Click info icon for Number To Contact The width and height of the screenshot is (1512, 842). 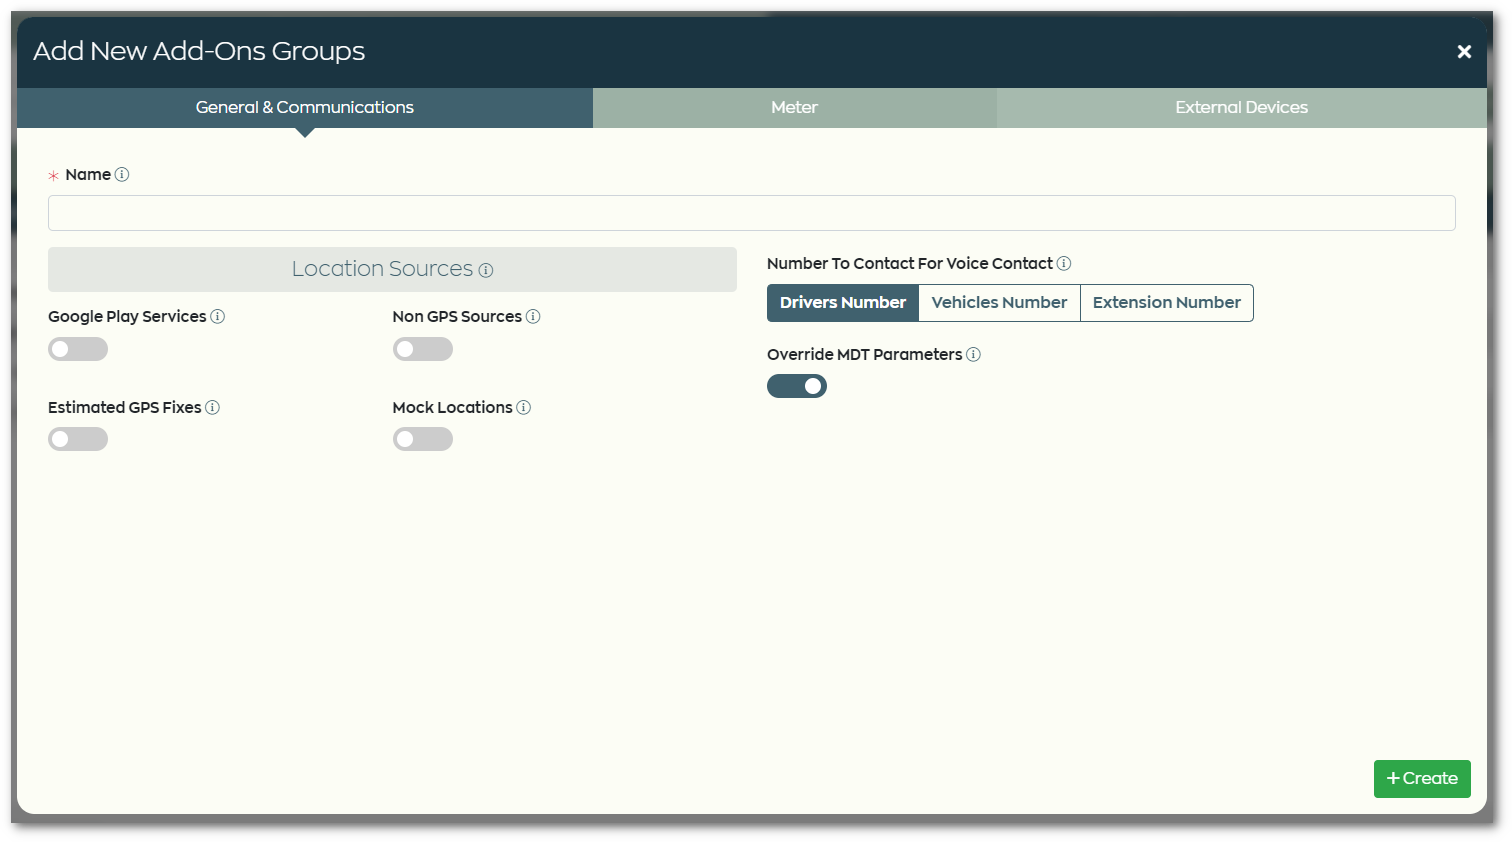[1064, 263]
